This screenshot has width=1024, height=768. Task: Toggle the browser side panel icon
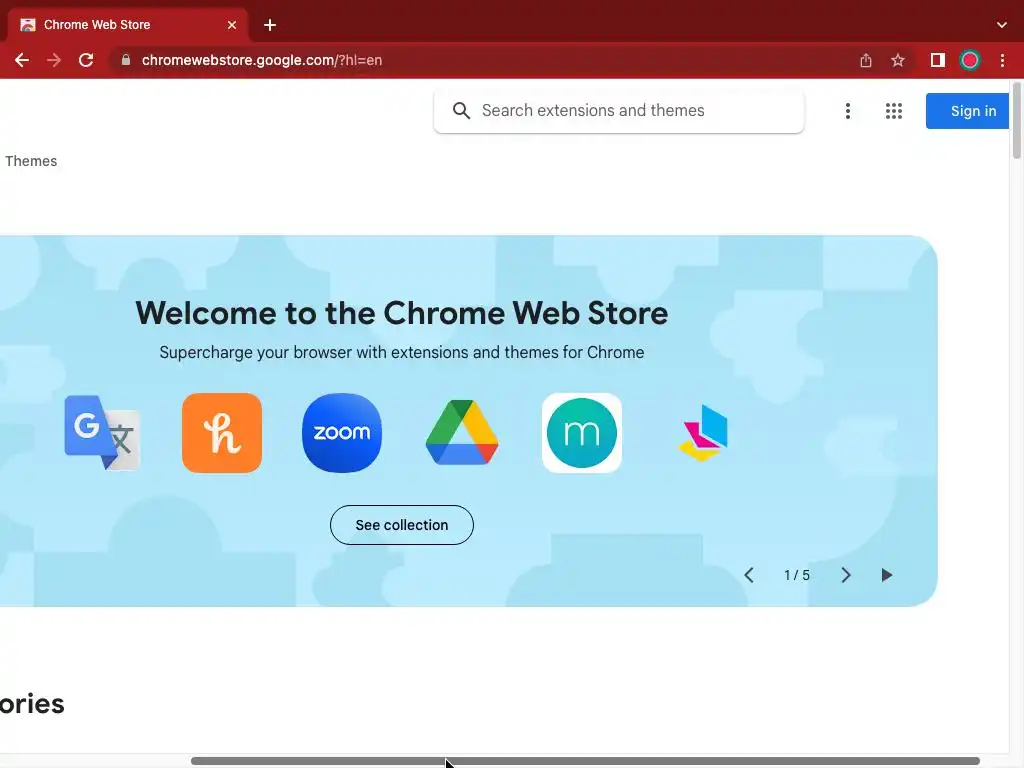938,60
